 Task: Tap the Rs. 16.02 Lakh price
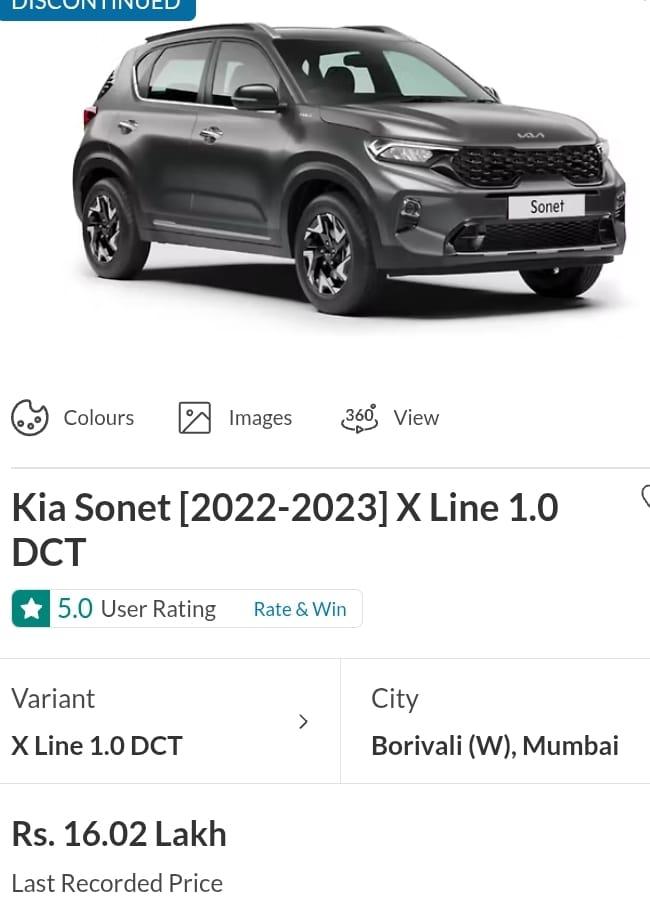pos(119,834)
